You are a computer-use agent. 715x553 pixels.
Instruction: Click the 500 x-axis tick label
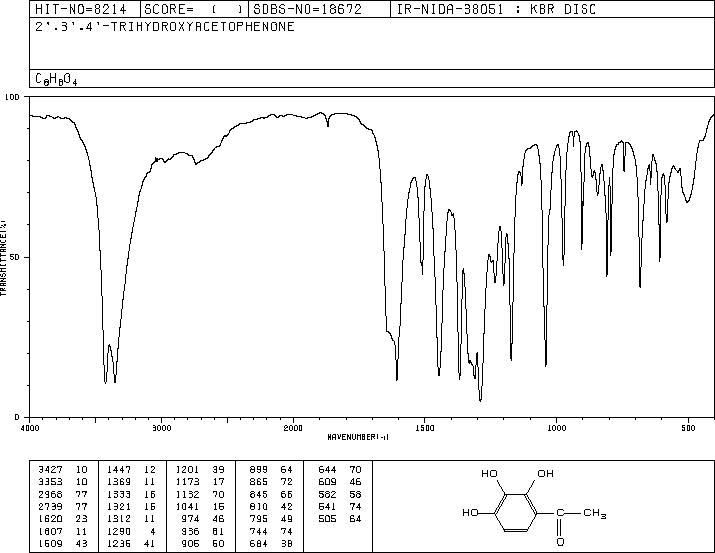coord(688,428)
